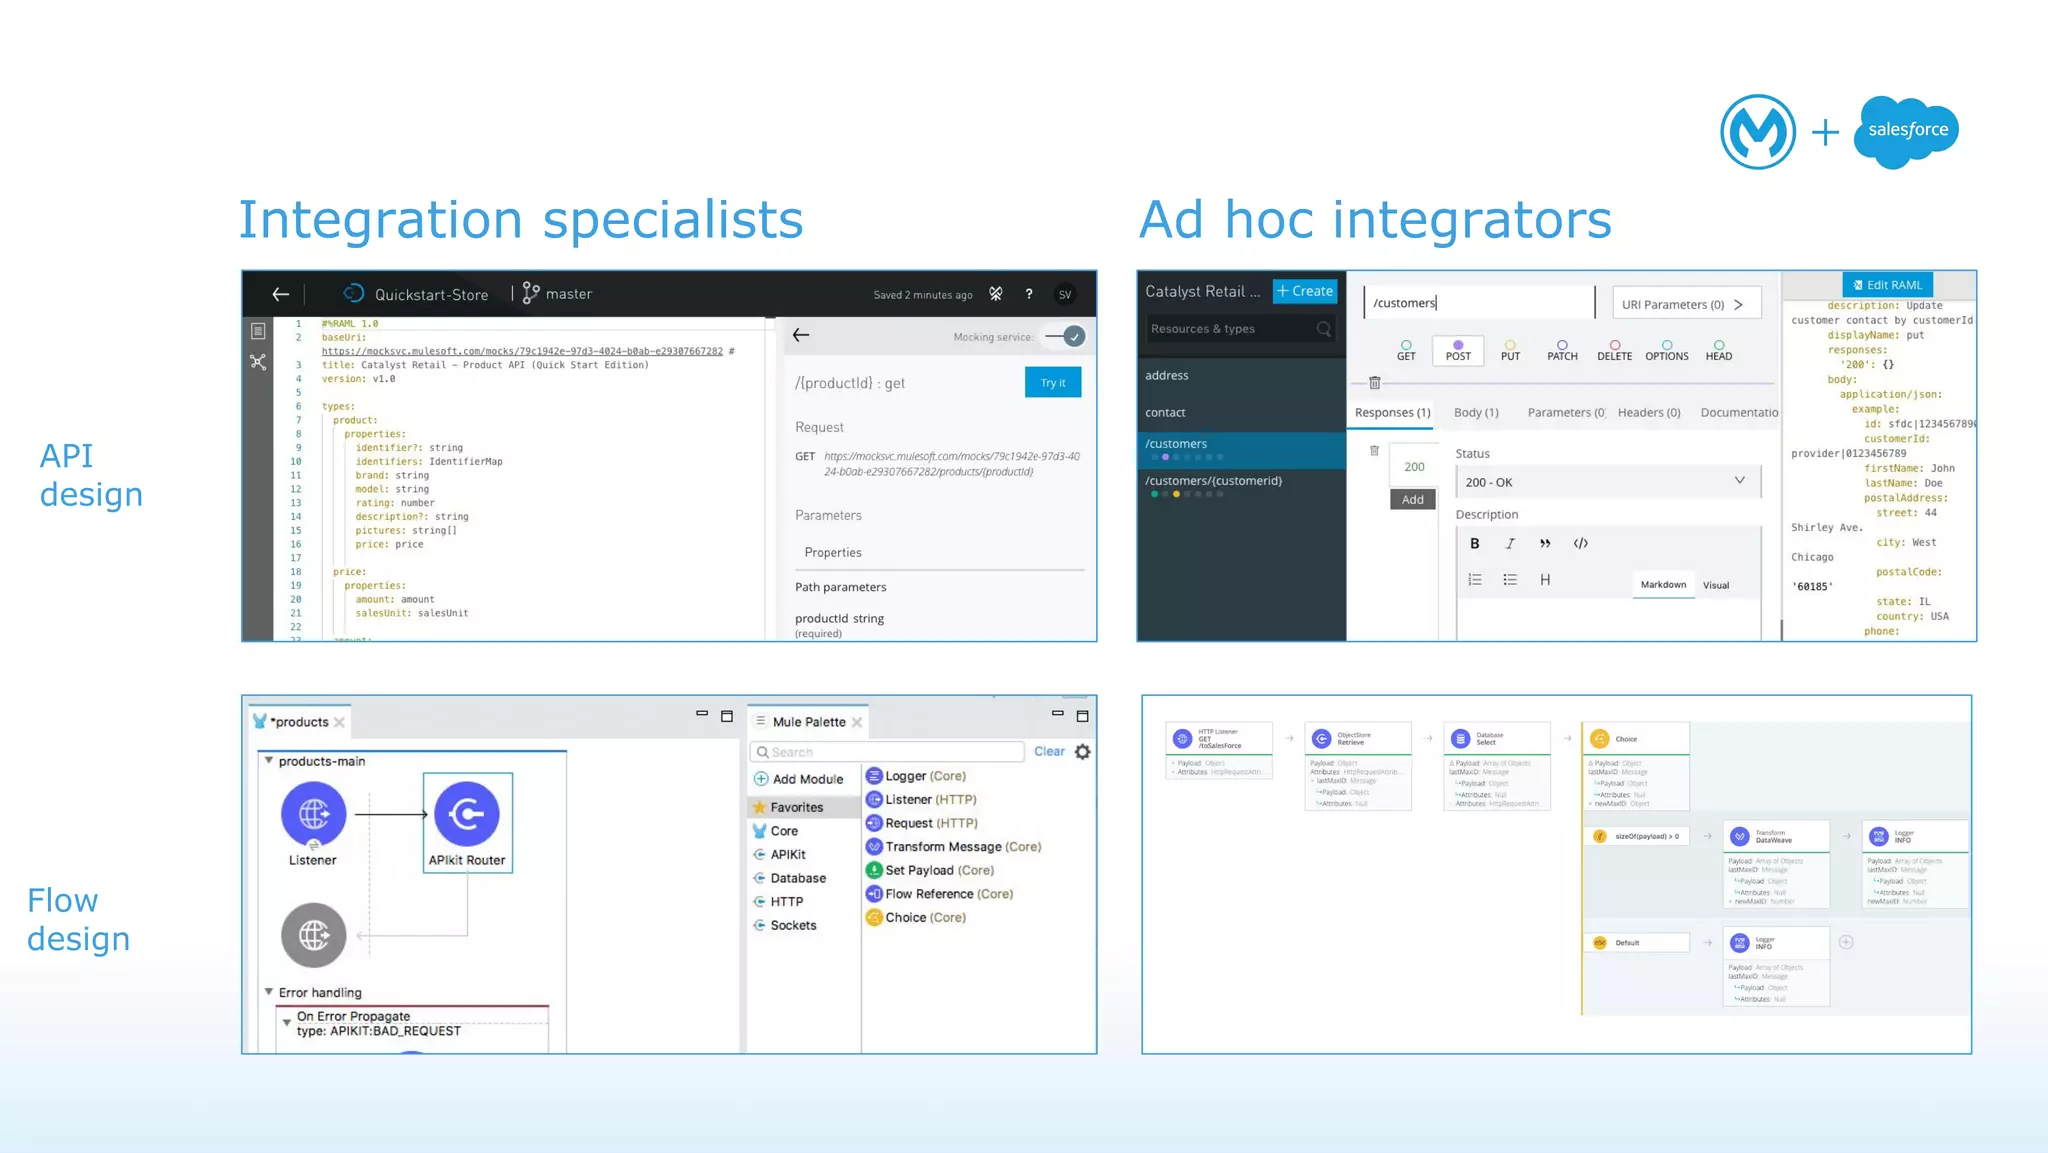Collapse the On Error Propagate block
Viewport: 2048px width, 1153px height.
286,1022
